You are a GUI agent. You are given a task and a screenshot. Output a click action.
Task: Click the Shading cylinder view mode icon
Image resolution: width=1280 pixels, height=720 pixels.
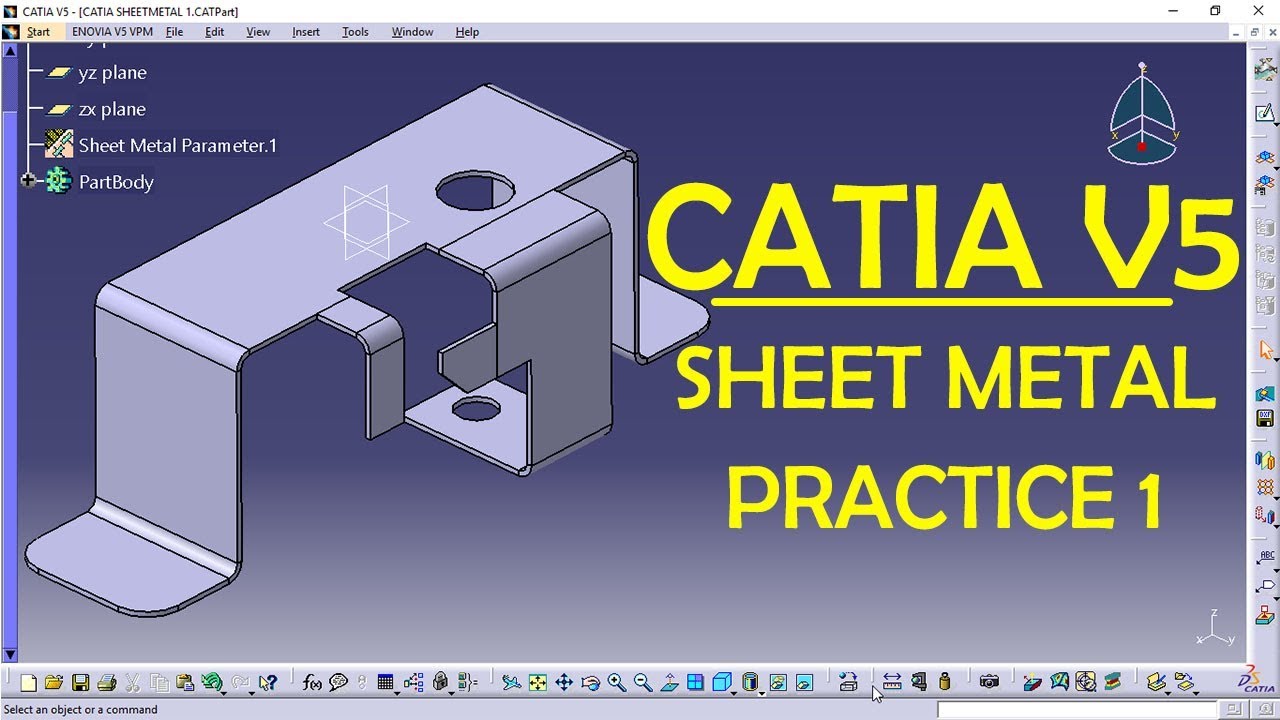point(750,683)
